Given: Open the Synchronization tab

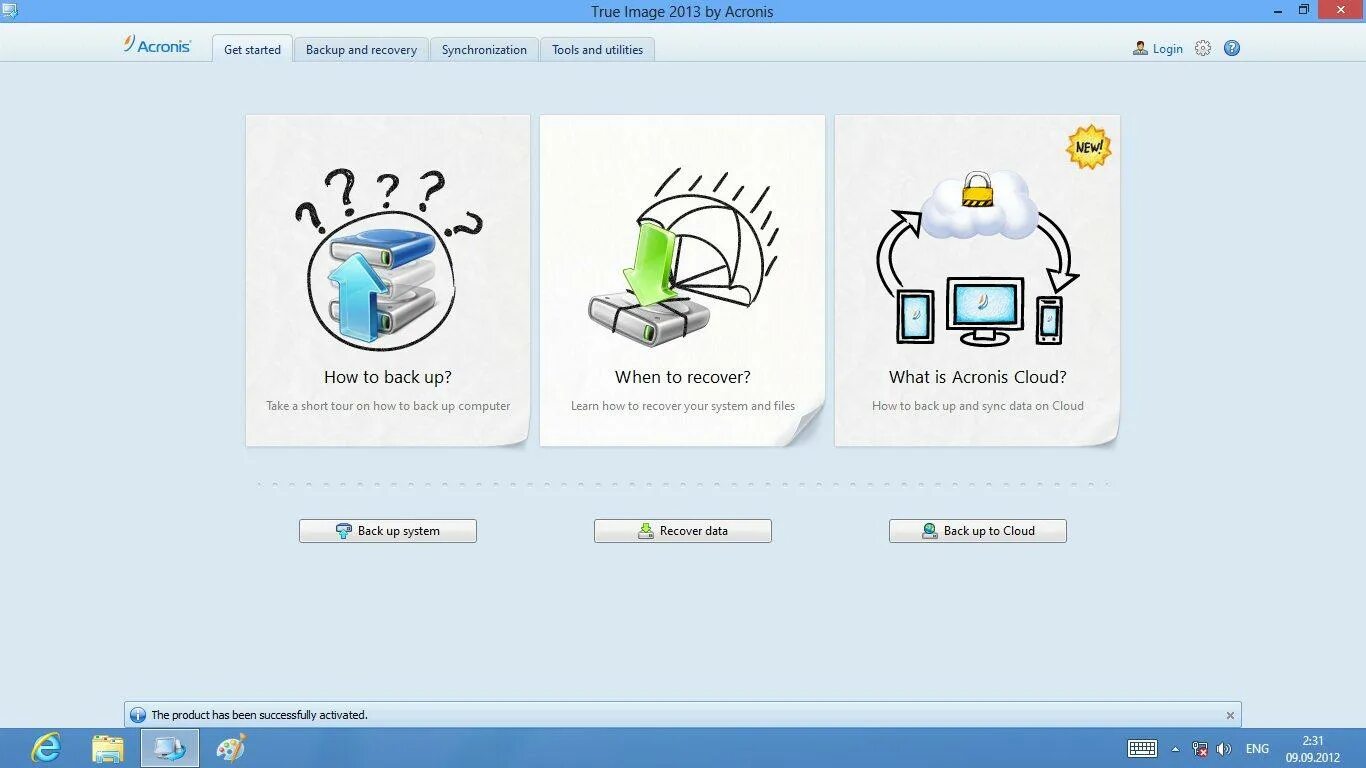Looking at the screenshot, I should point(484,49).
